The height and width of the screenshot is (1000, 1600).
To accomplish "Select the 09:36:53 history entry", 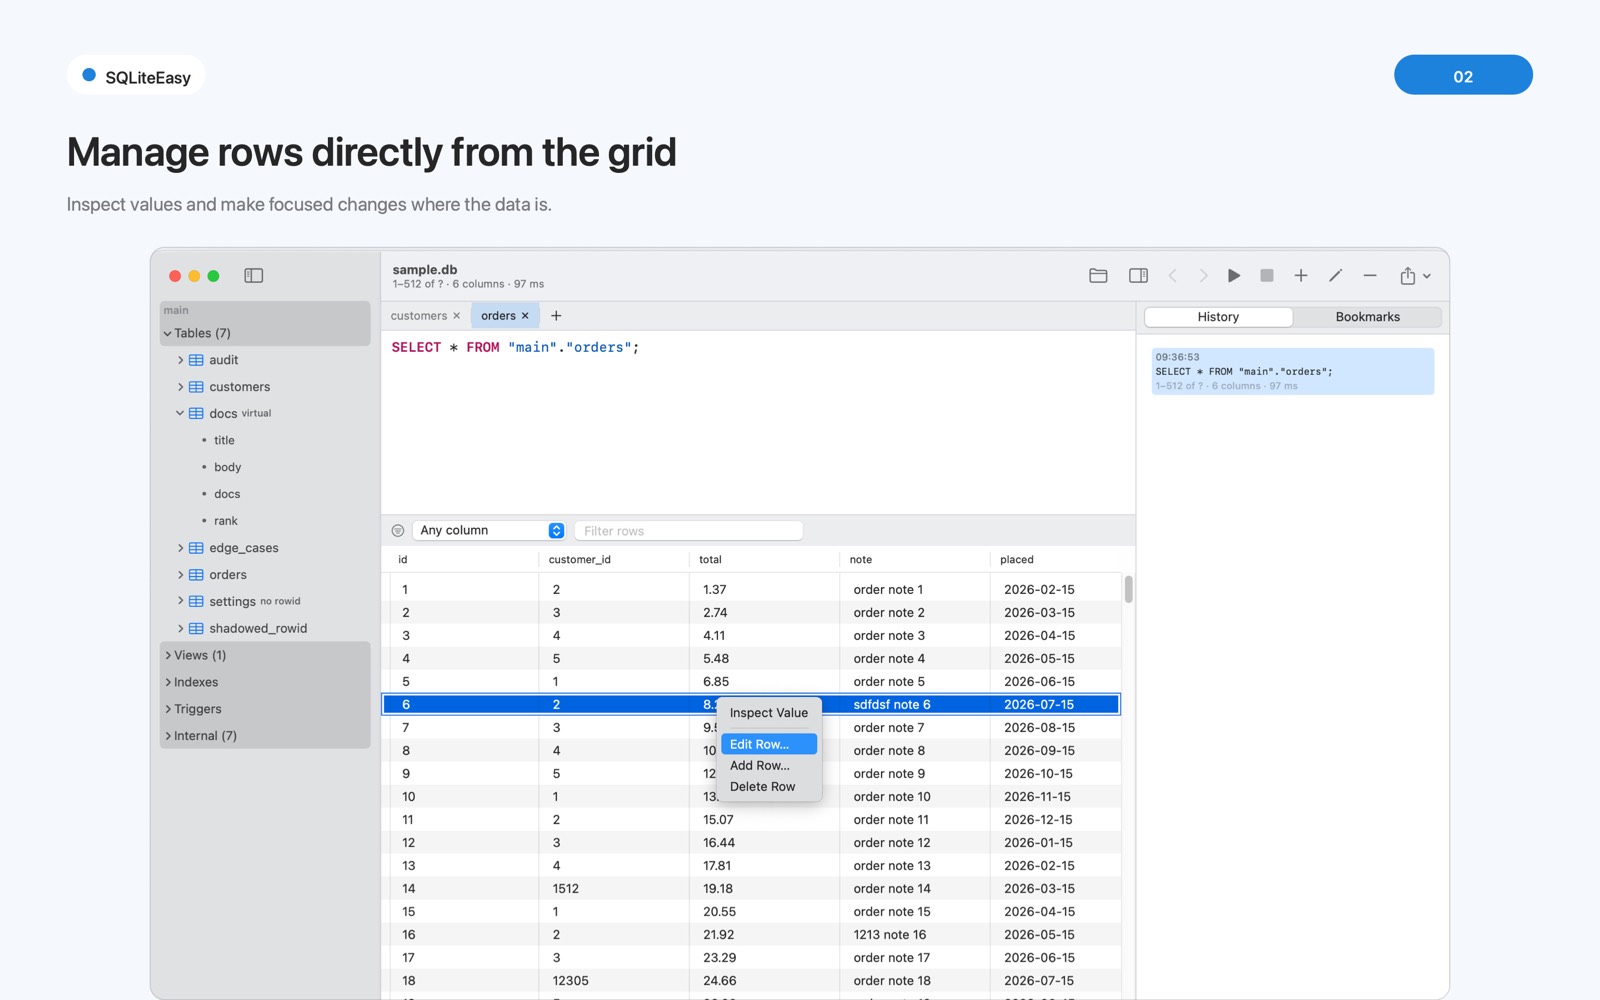I will click(1292, 371).
